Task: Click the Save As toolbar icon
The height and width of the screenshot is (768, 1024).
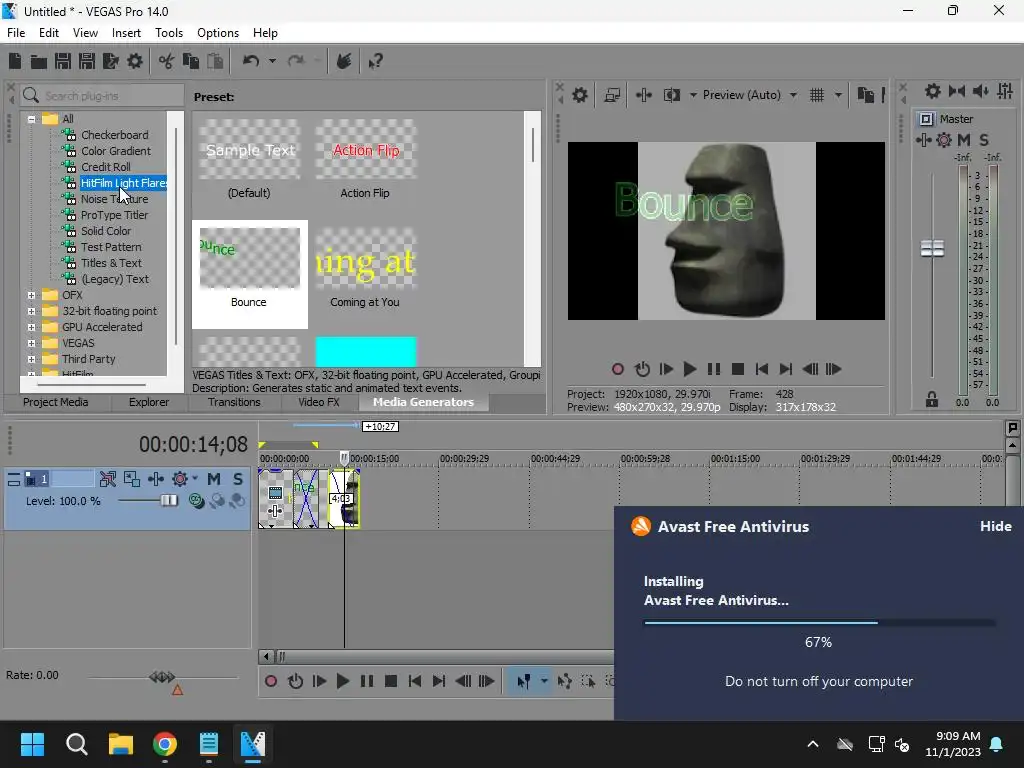Action: 87,61
